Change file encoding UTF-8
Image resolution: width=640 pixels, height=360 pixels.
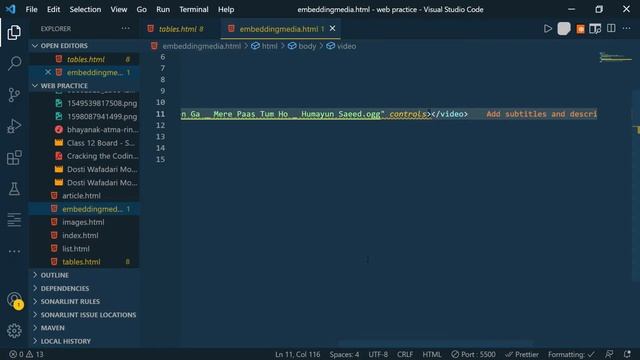tap(378, 354)
